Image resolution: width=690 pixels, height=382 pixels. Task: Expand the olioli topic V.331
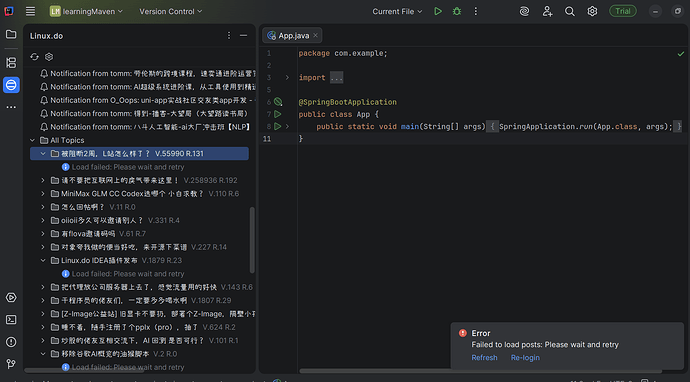point(43,220)
